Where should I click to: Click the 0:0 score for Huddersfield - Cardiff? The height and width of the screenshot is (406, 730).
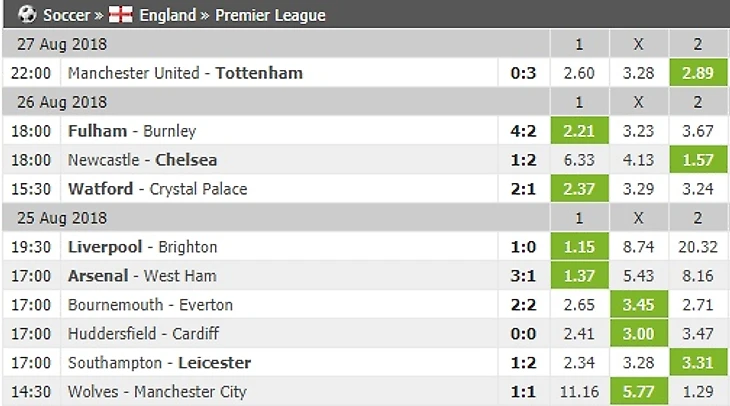pos(525,334)
